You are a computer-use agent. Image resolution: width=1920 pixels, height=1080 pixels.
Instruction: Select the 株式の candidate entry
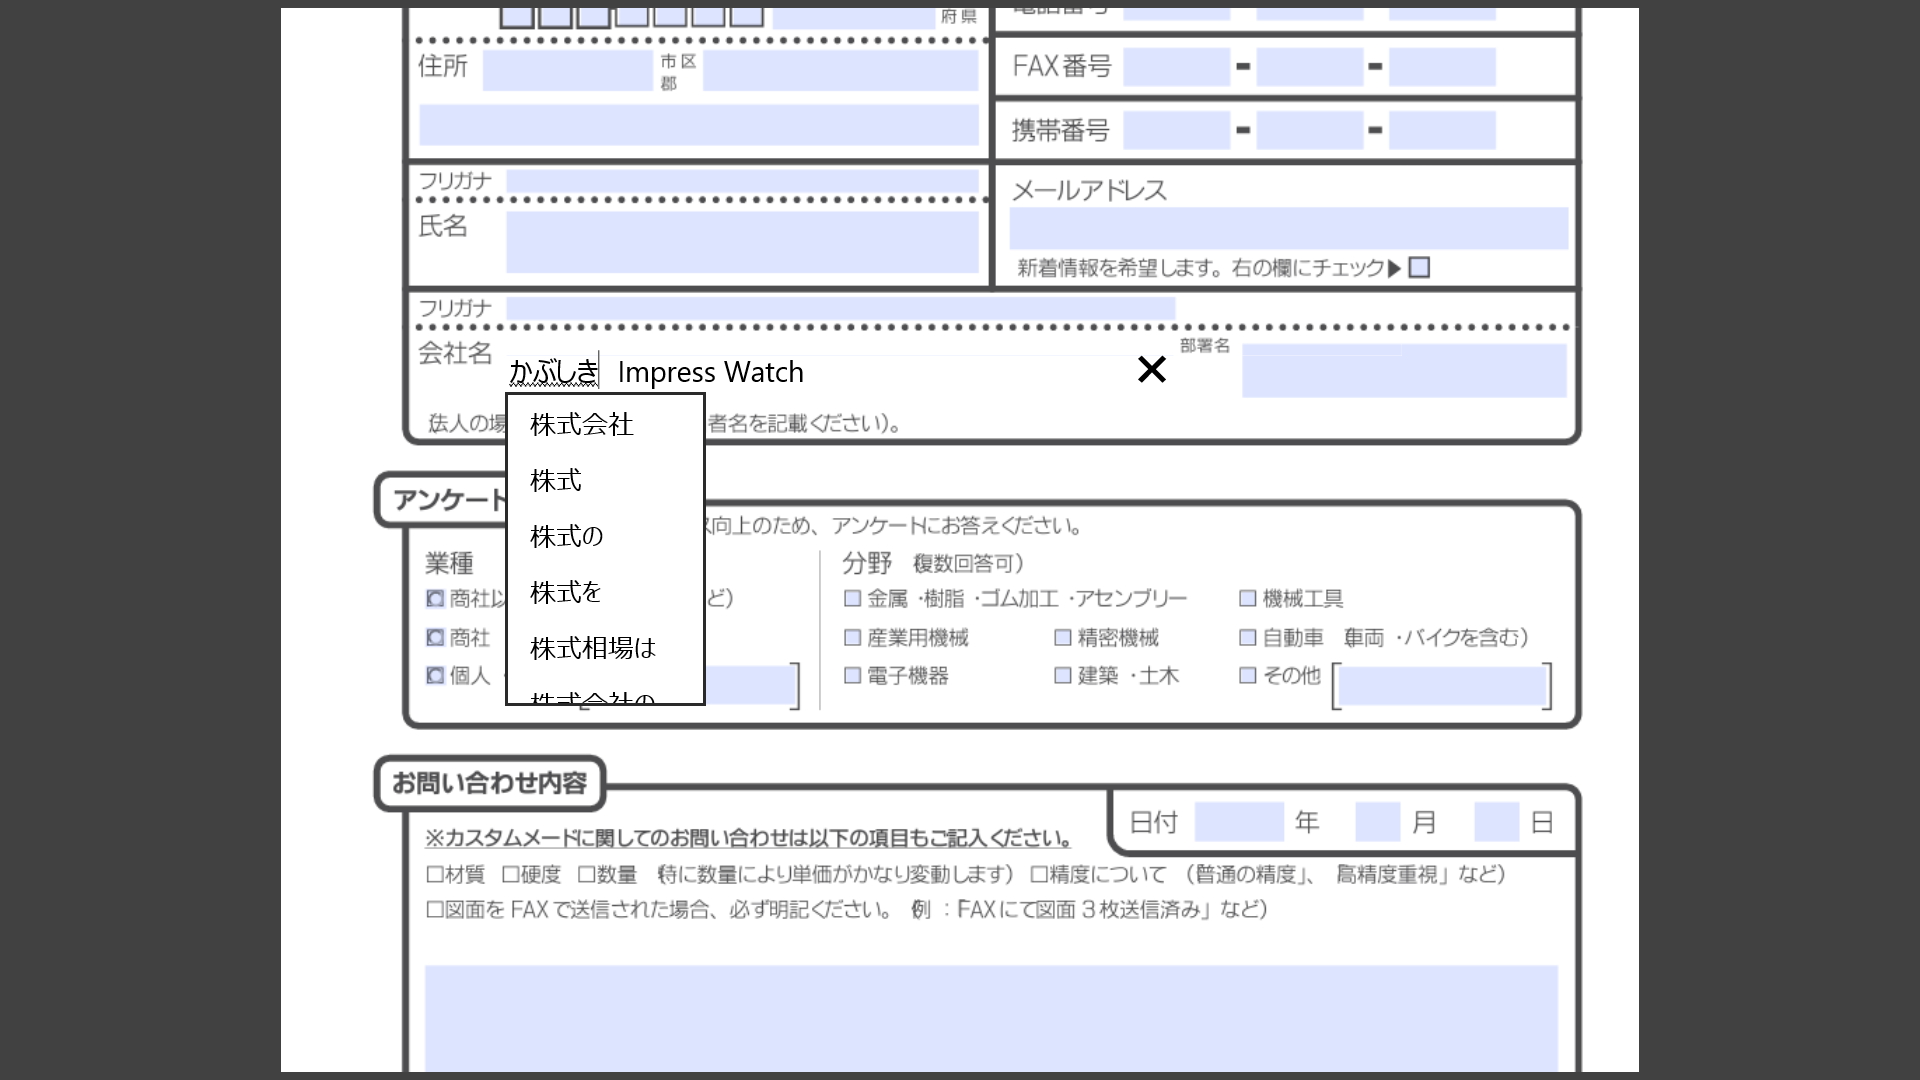coord(565,536)
